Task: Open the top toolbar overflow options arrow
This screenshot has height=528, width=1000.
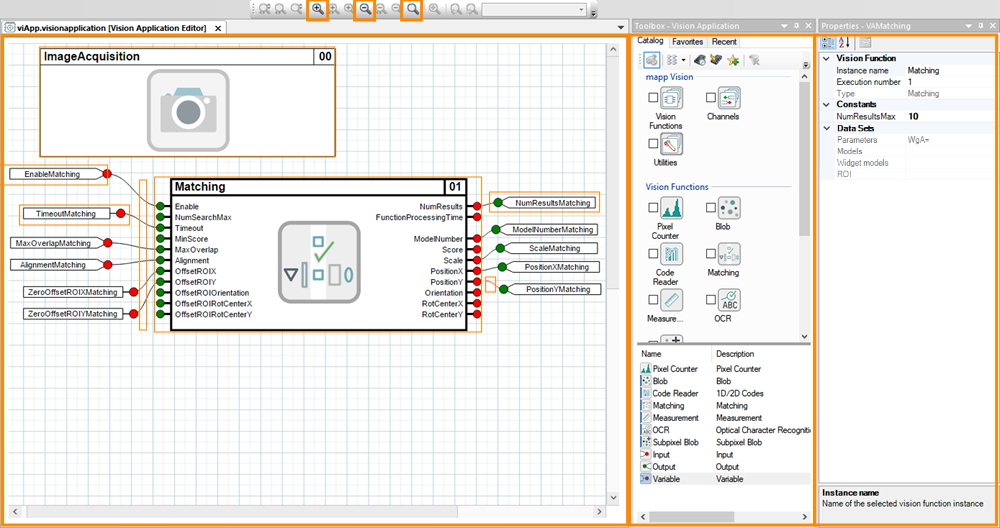Action: [x=593, y=11]
